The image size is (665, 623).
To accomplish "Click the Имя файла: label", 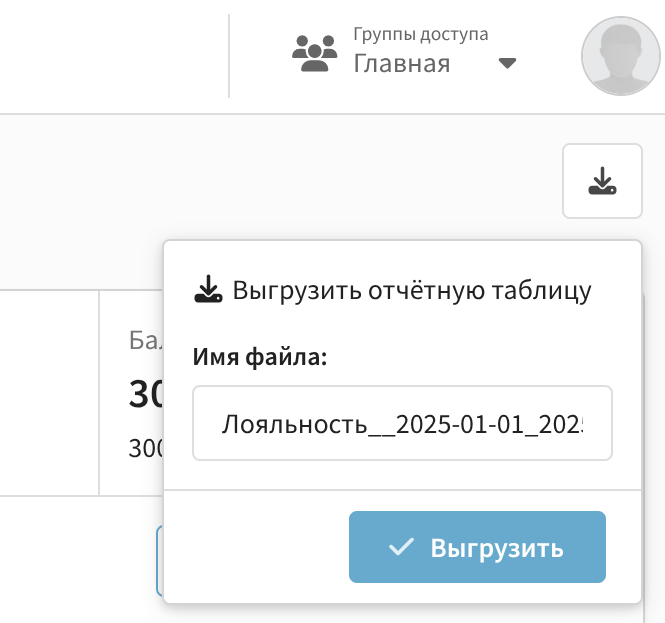I will pyautogui.click(x=260, y=357).
